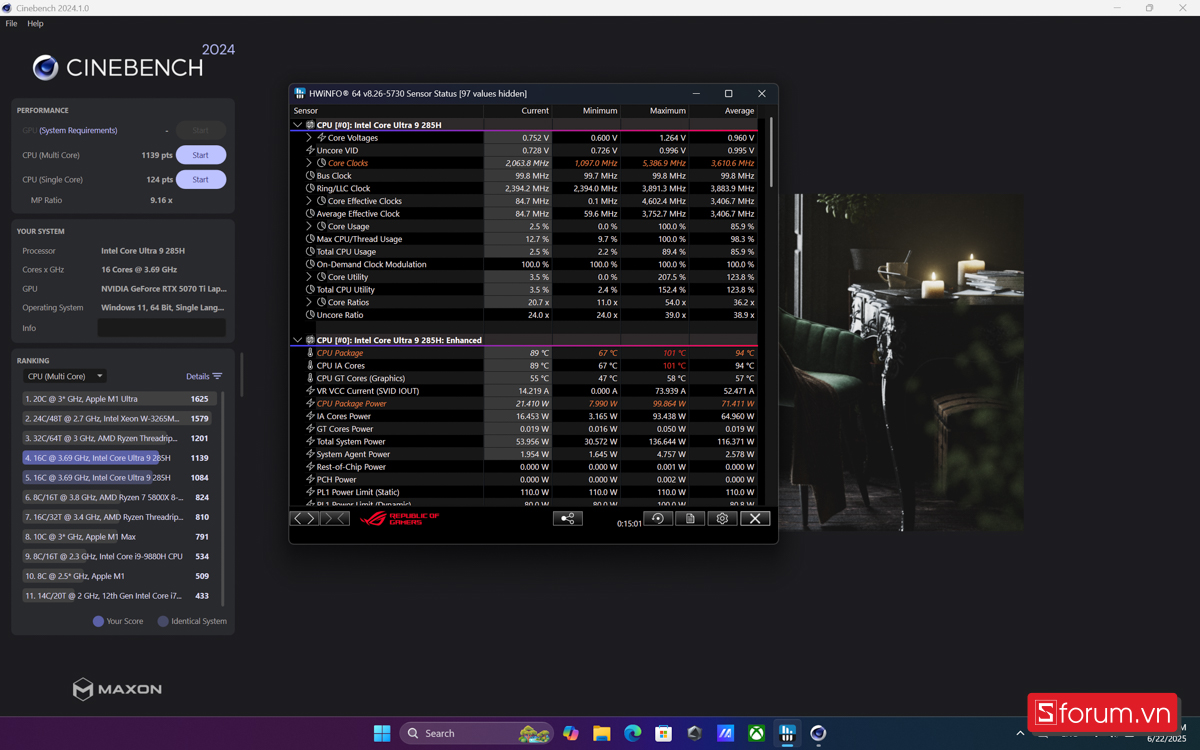
Task: Click the Average column header
Action: tap(723, 110)
